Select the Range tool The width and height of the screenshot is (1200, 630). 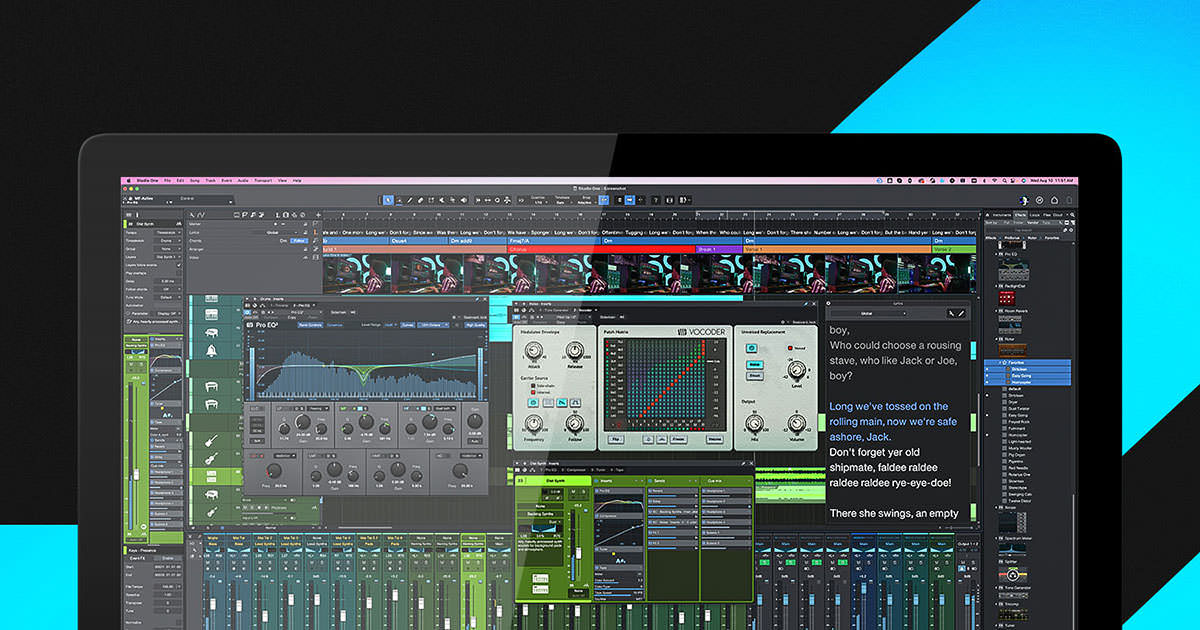pyautogui.click(x=400, y=200)
